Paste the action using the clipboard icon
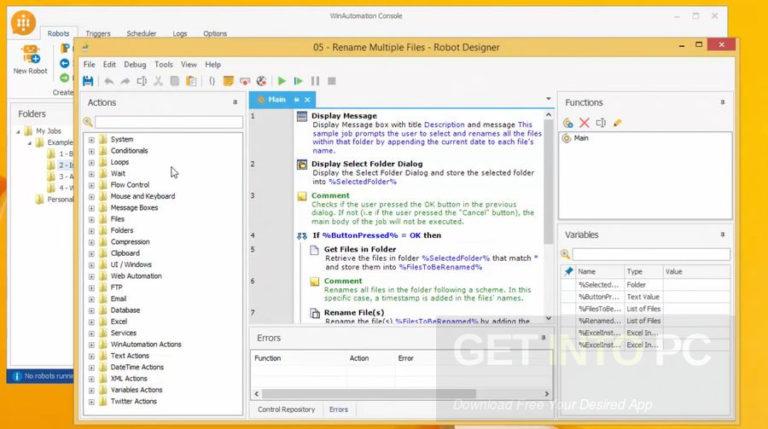This screenshot has height=429, width=768. [x=192, y=81]
